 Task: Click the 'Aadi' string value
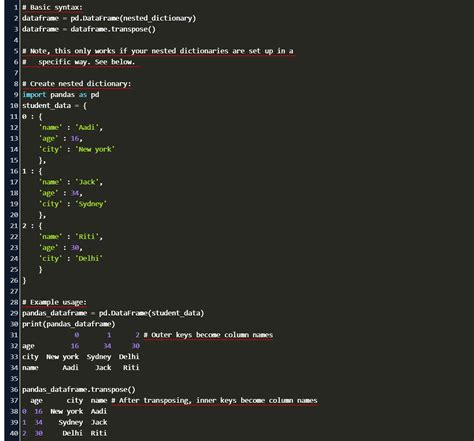[87, 127]
